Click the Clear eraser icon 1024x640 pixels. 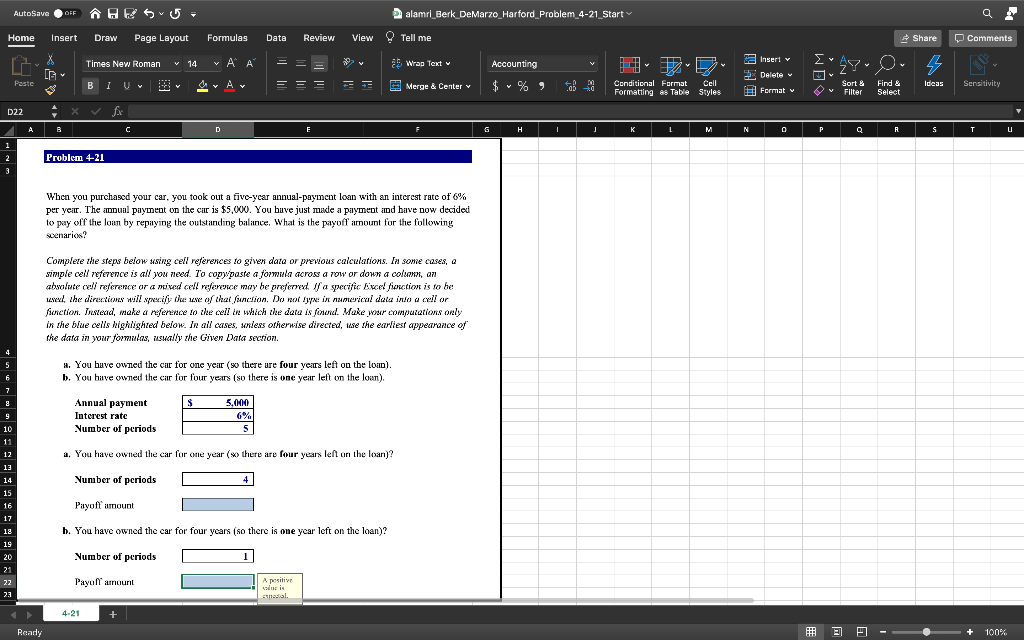(819, 91)
